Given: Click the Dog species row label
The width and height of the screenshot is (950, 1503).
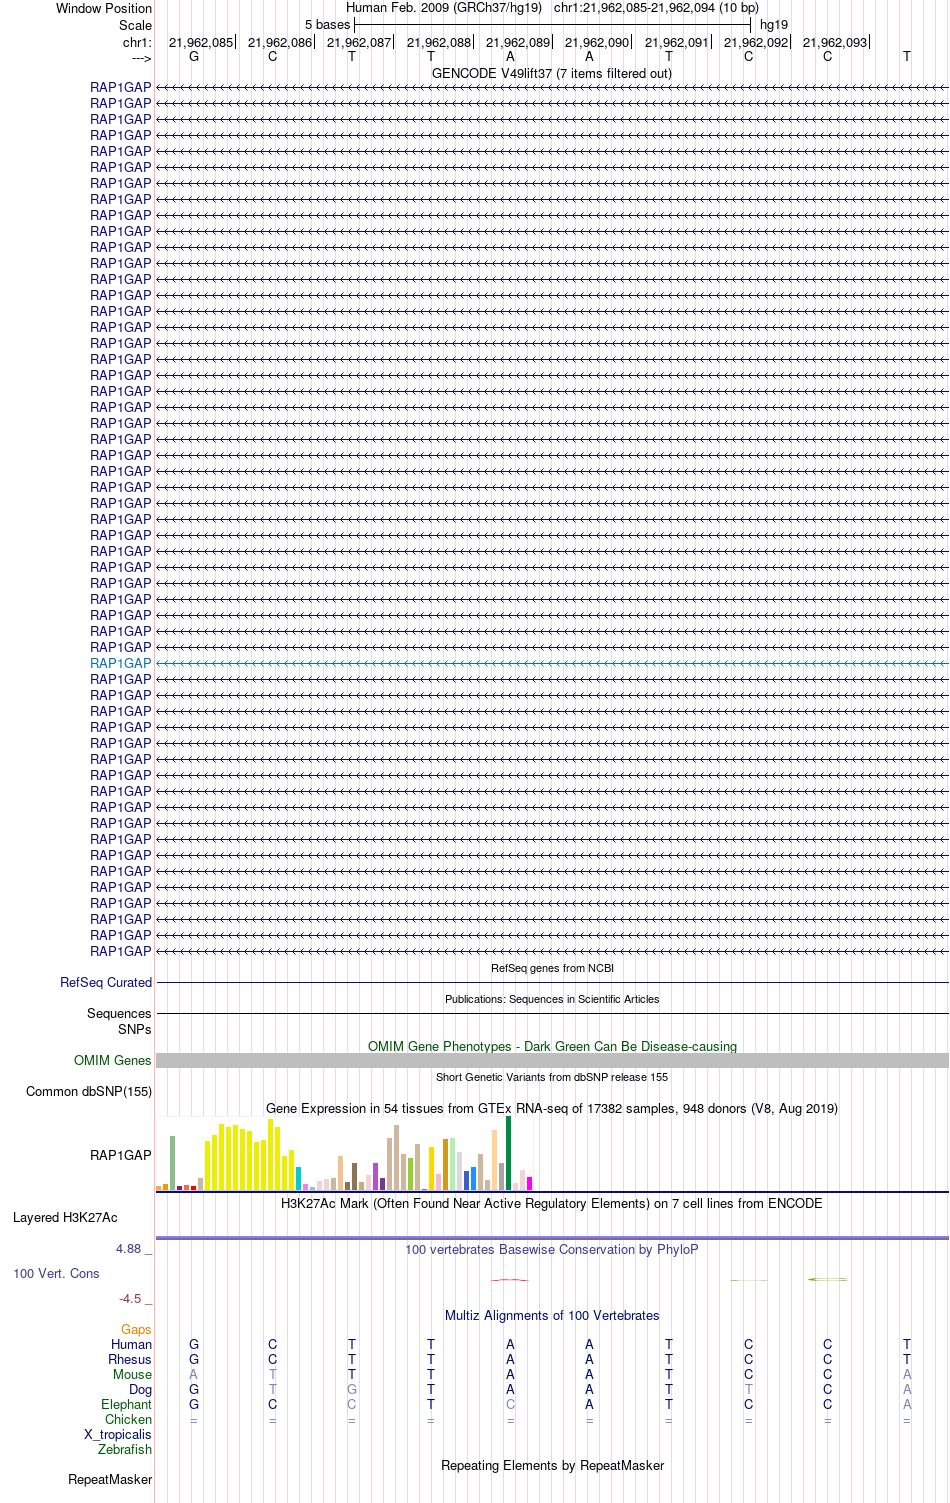Looking at the screenshot, I should tap(140, 1389).
